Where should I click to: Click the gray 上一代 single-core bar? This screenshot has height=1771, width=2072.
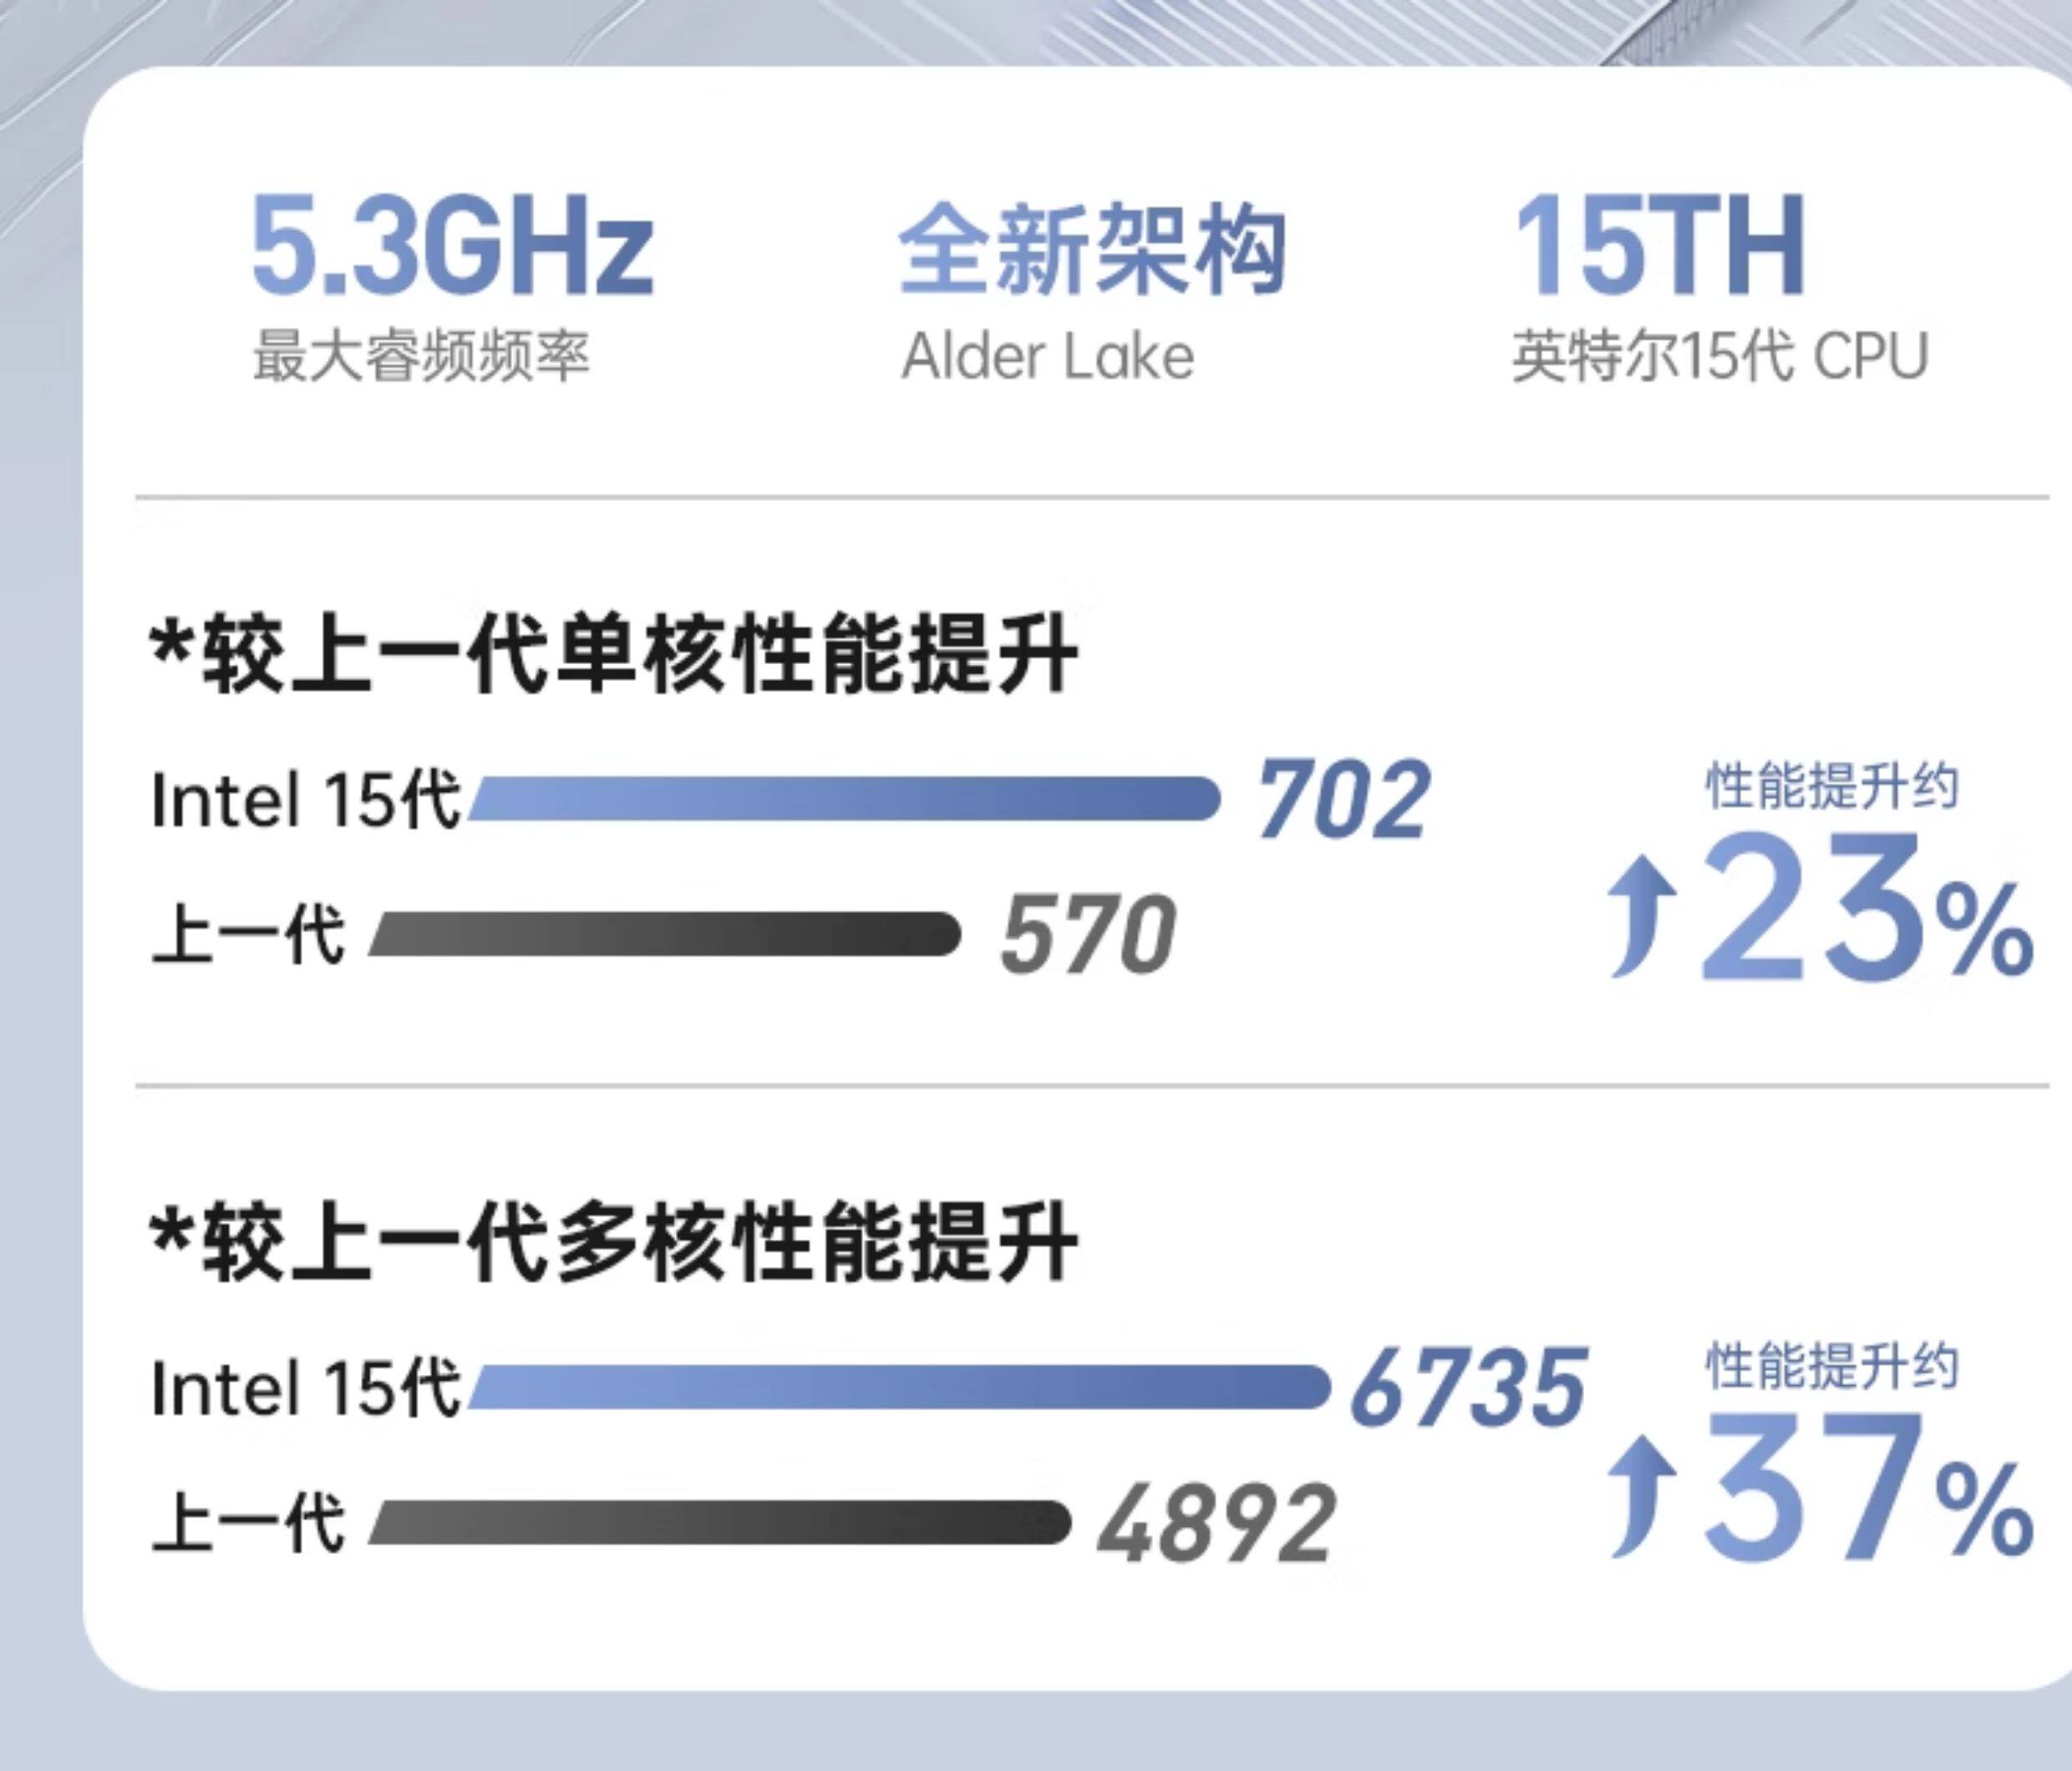[665, 934]
